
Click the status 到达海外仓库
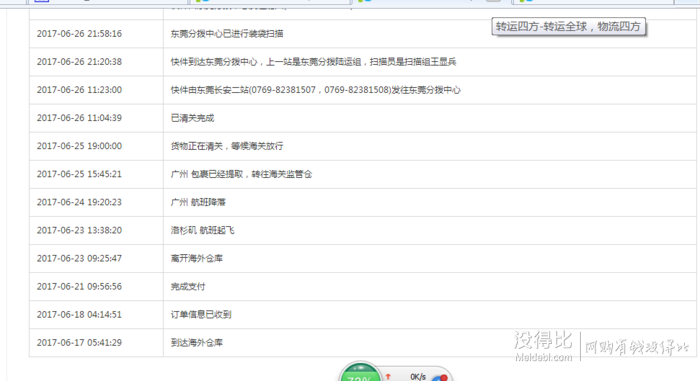[x=196, y=343]
